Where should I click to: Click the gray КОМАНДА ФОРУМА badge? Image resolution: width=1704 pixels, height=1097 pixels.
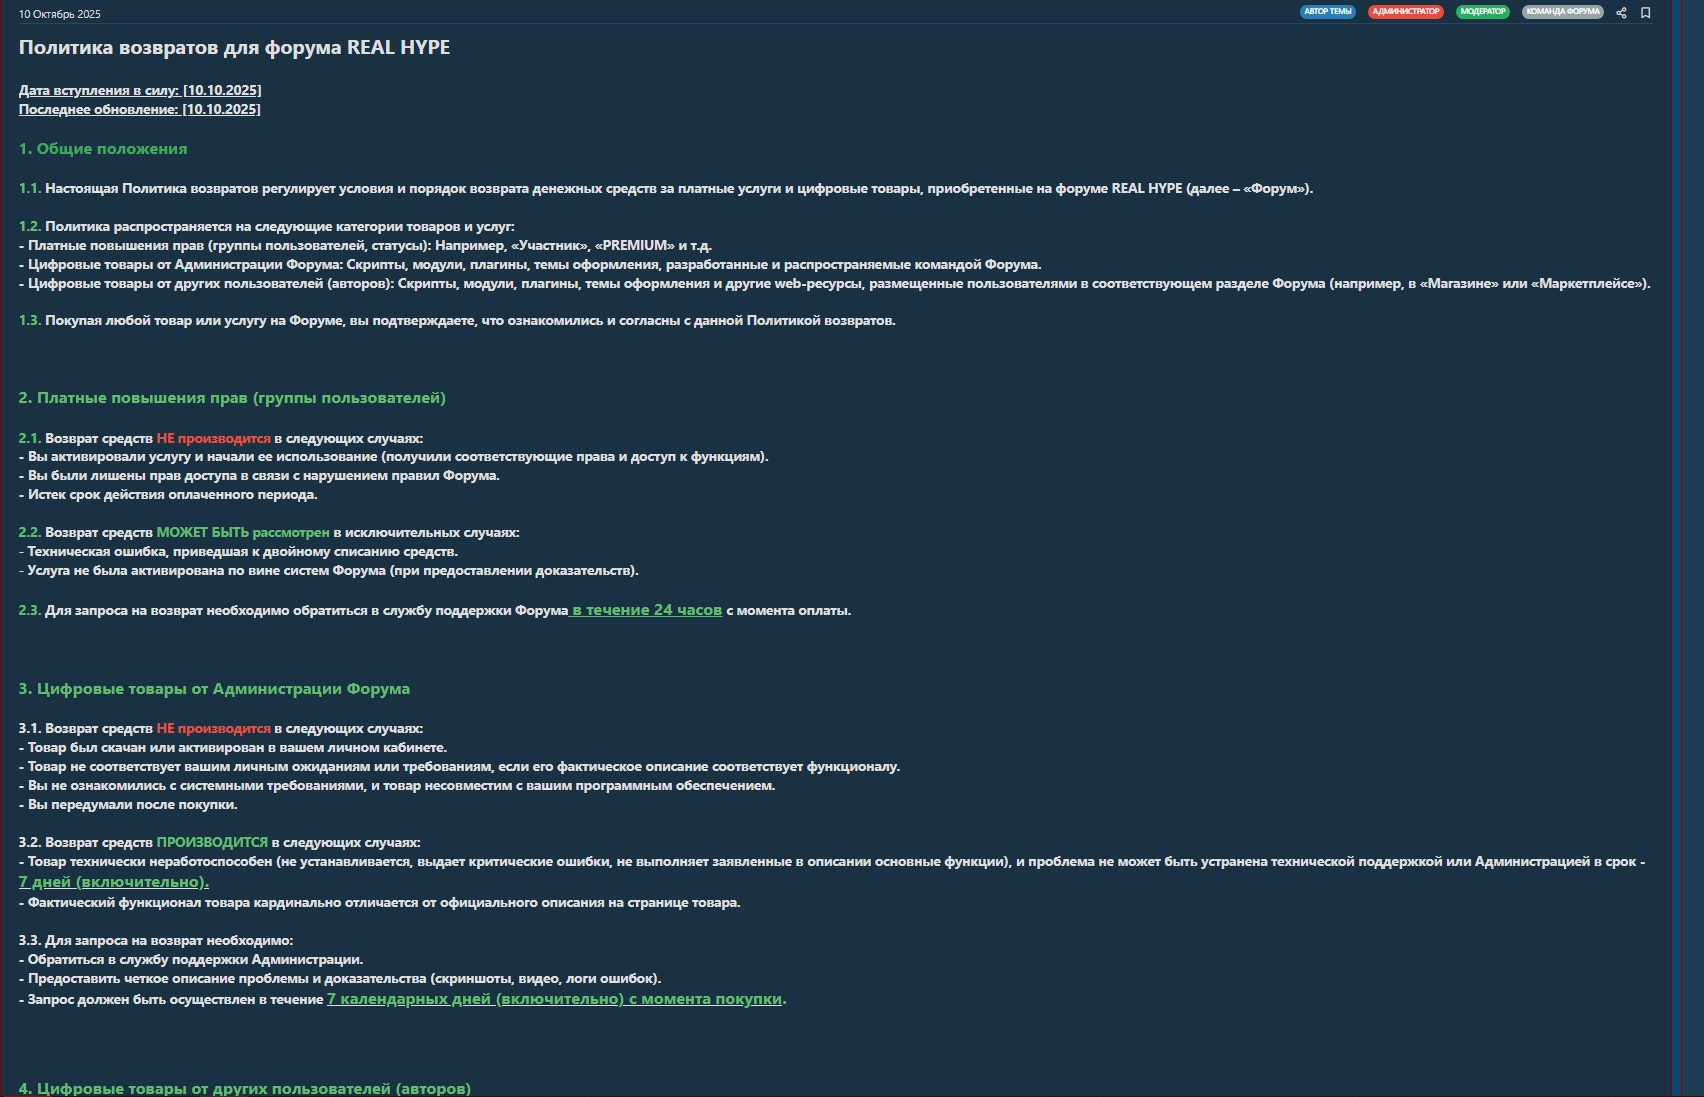1562,12
